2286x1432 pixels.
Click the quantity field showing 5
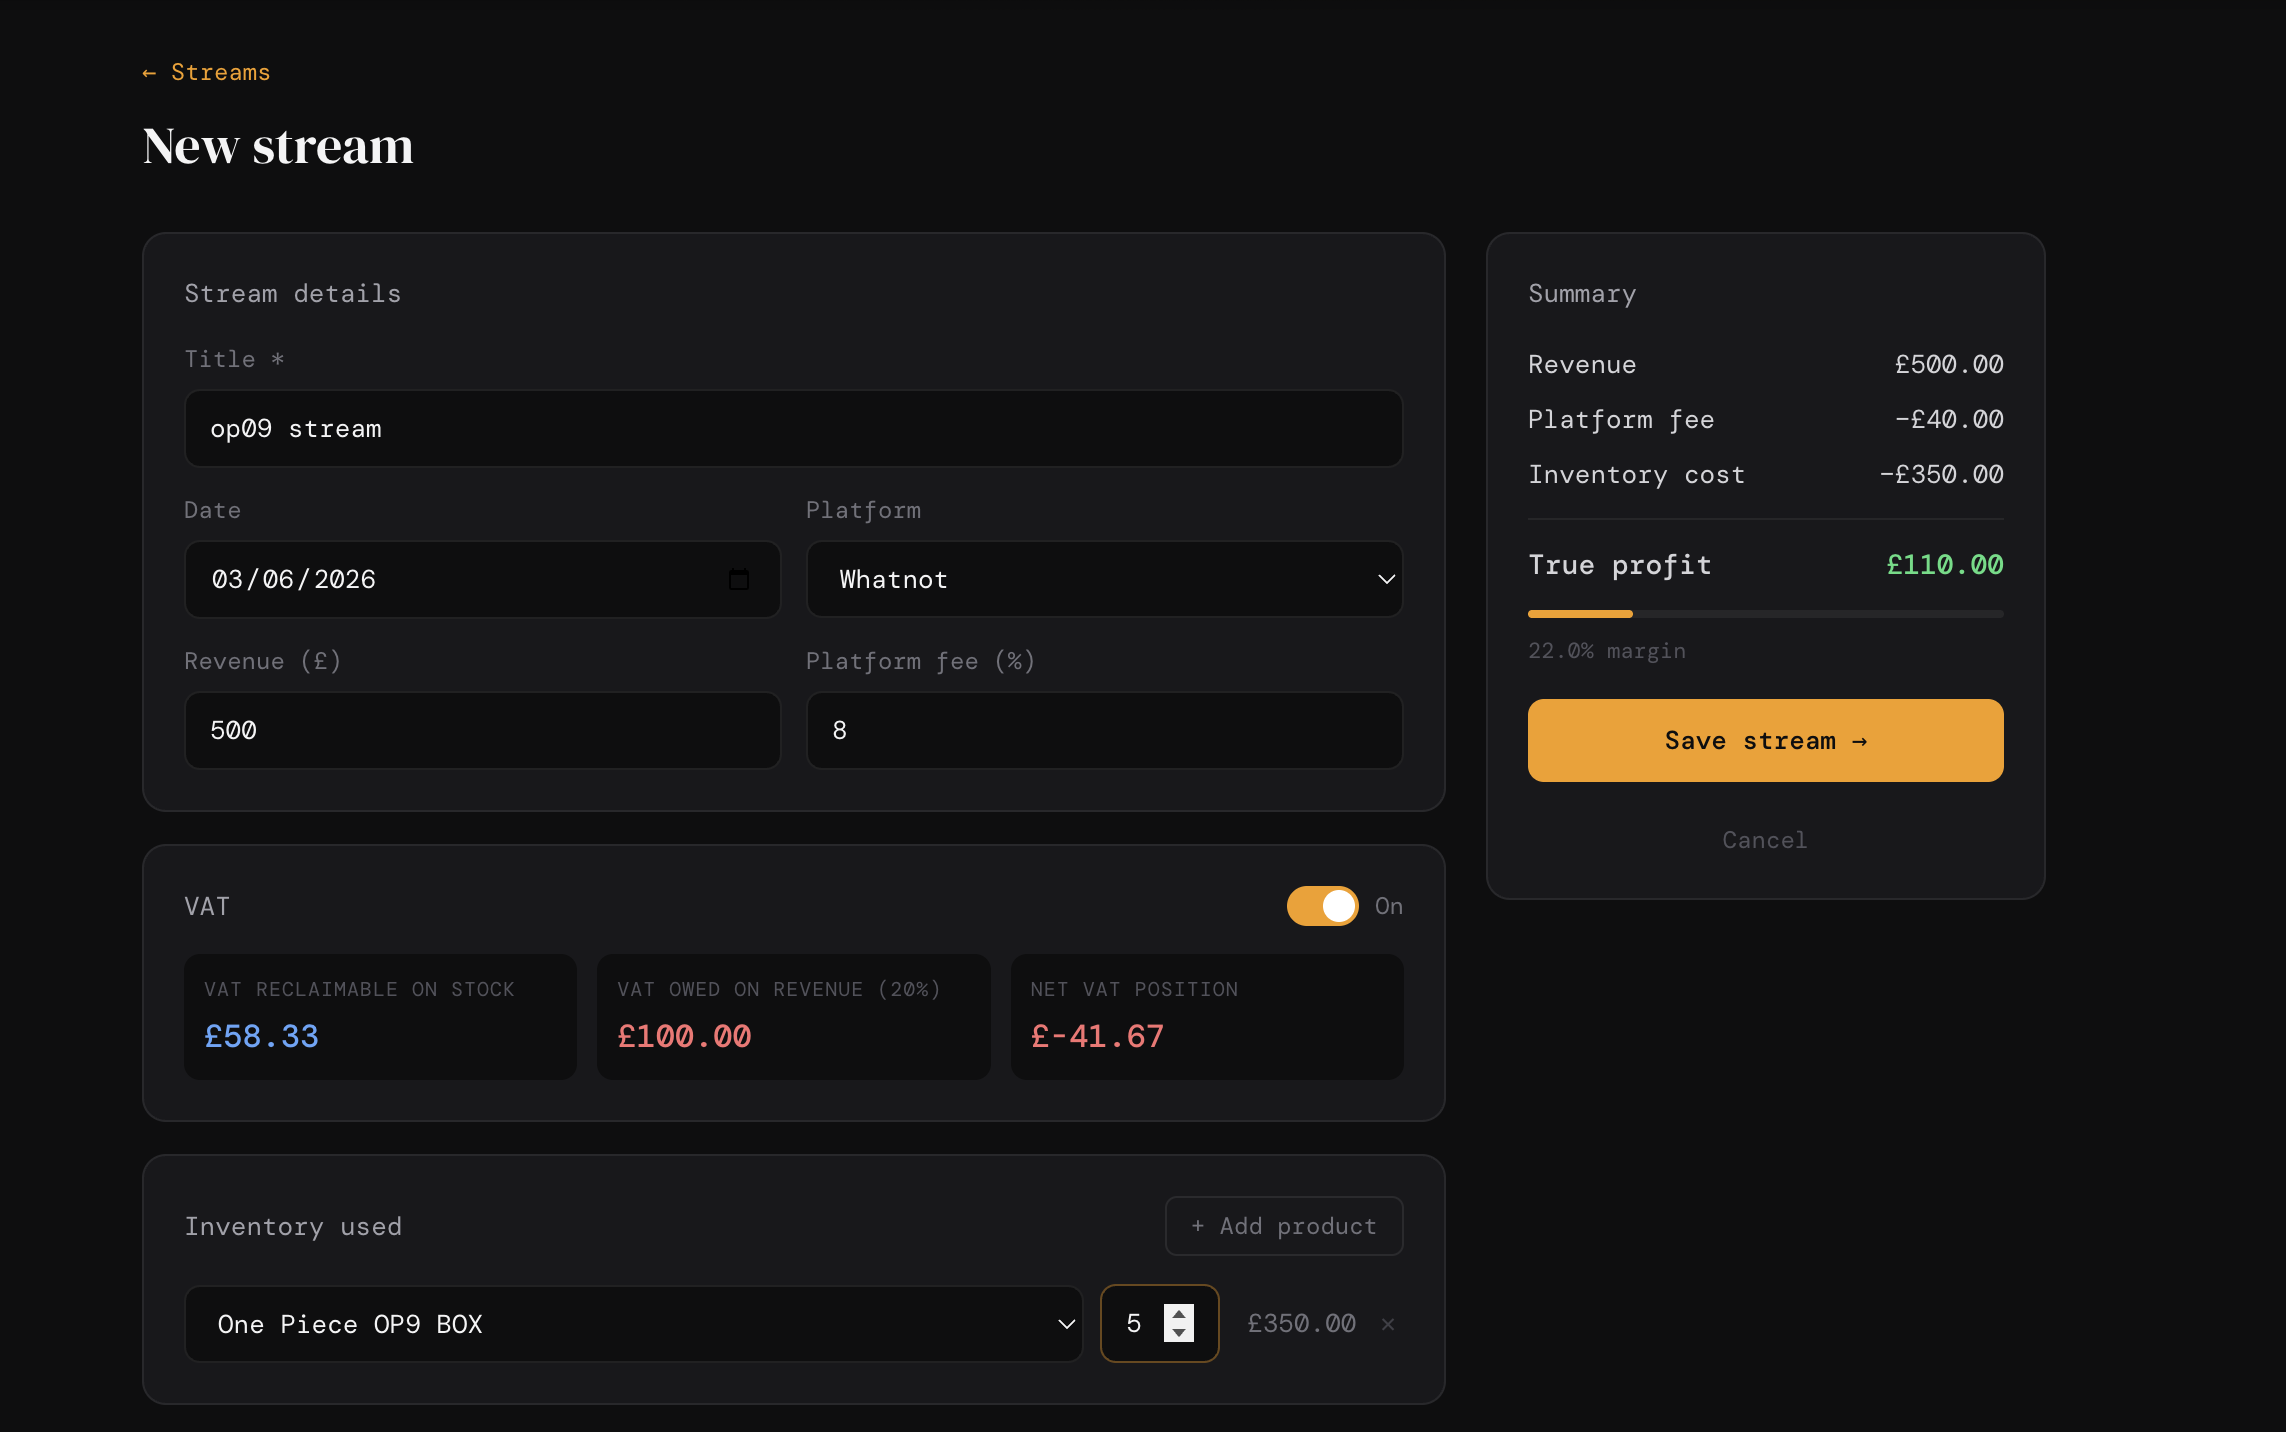pyautogui.click(x=1159, y=1324)
